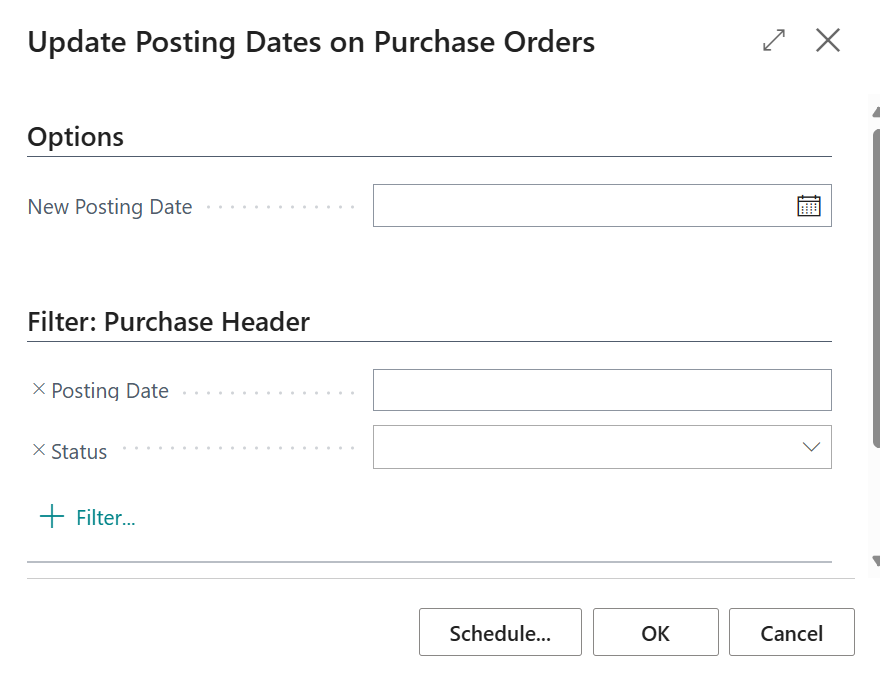Focus the Posting Date filter input

tap(602, 390)
